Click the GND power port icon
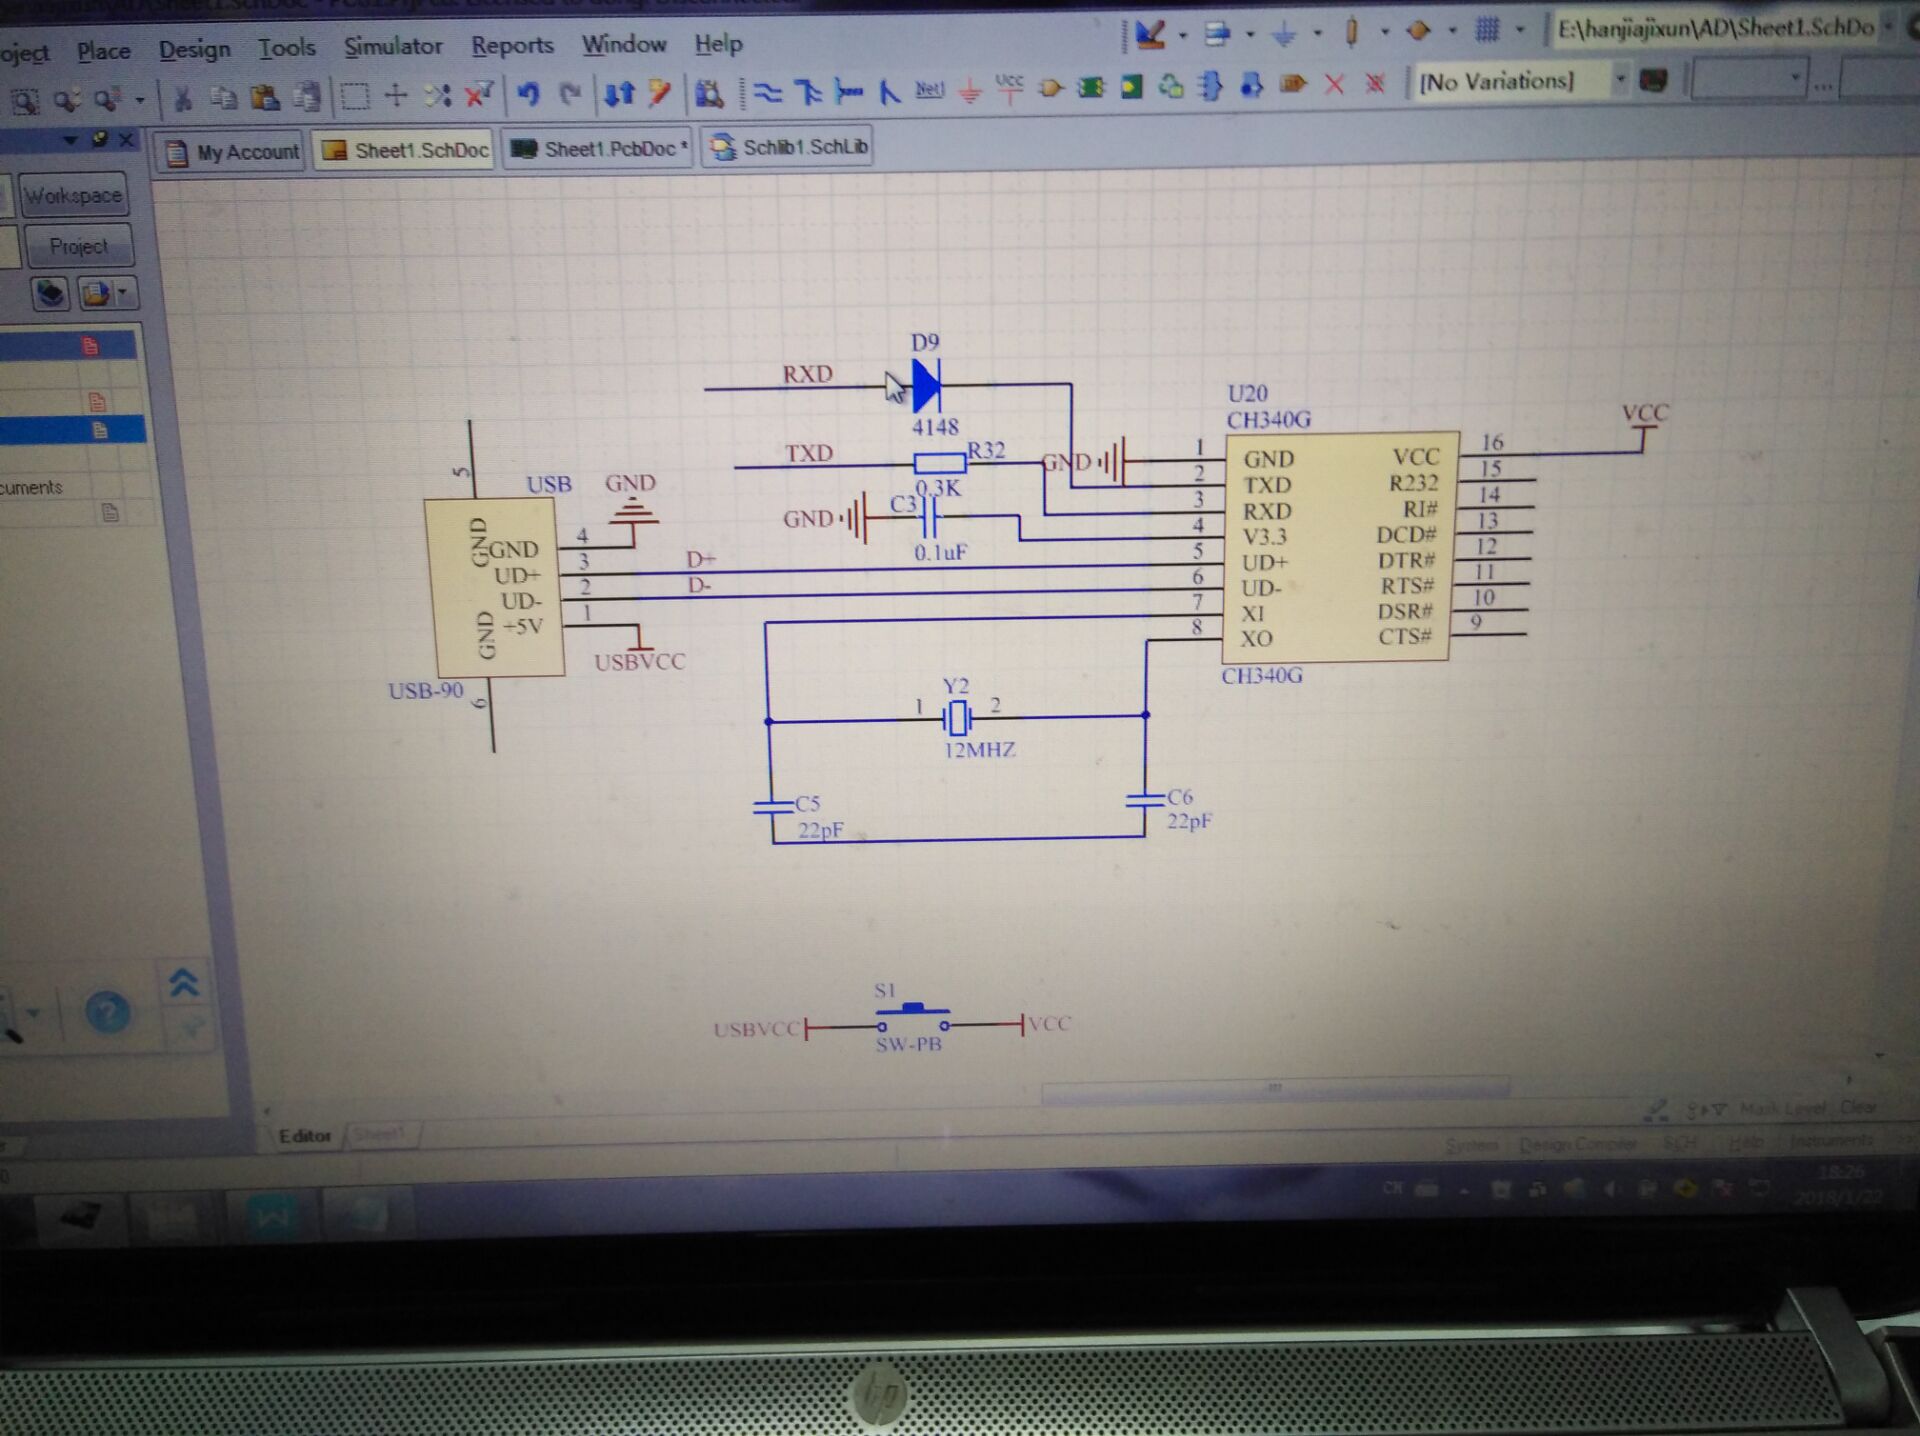Viewport: 1920px width, 1436px height. [x=969, y=91]
